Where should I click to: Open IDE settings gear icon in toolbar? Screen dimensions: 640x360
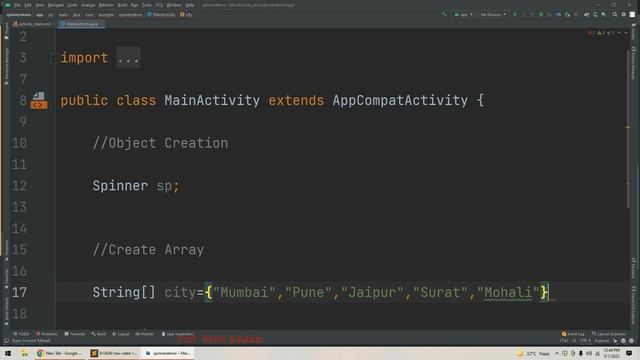pyautogui.click(x=624, y=14)
